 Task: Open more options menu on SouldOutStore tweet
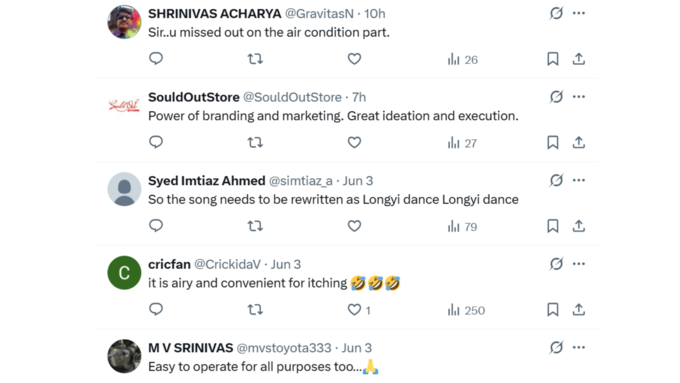[579, 97]
